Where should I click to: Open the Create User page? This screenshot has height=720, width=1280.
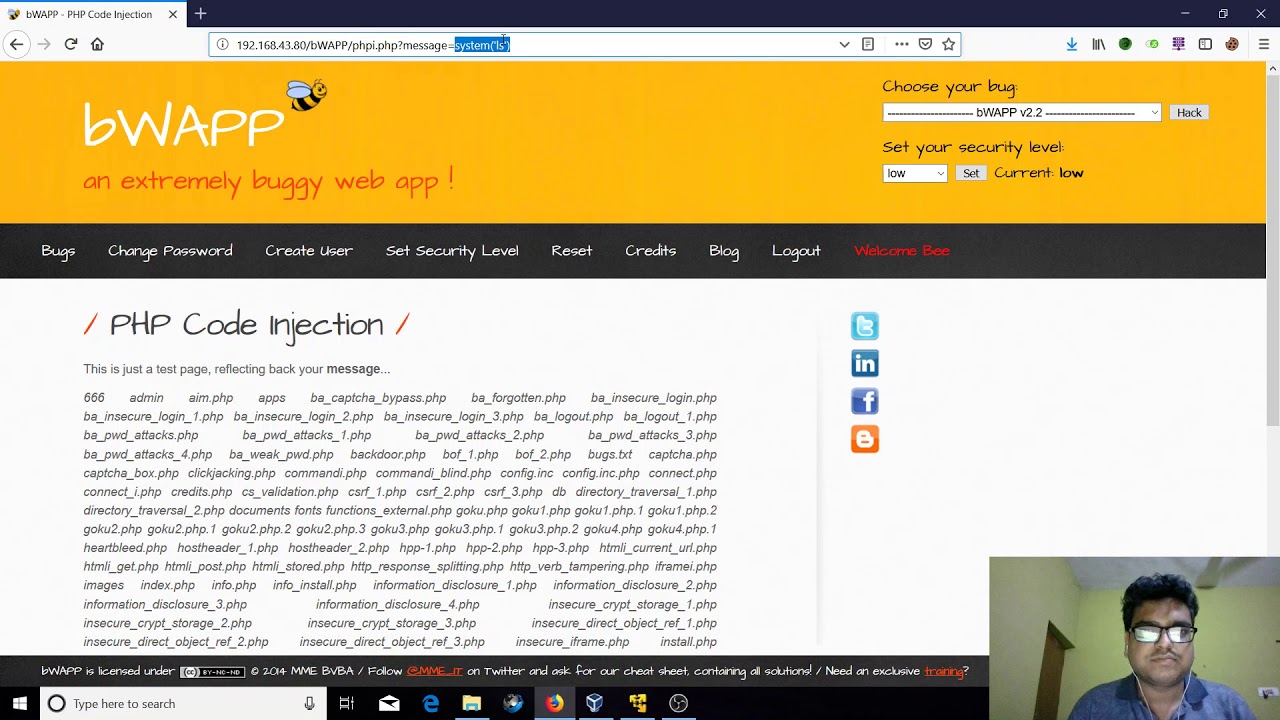pyautogui.click(x=309, y=251)
